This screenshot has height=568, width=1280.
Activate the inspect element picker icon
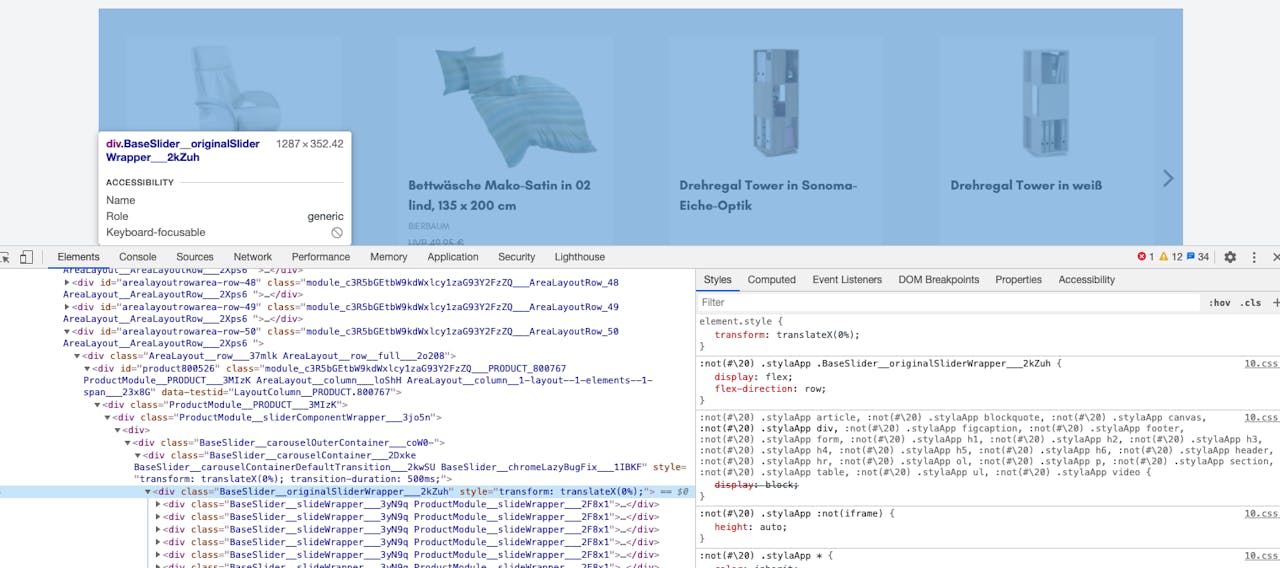coord(4,257)
